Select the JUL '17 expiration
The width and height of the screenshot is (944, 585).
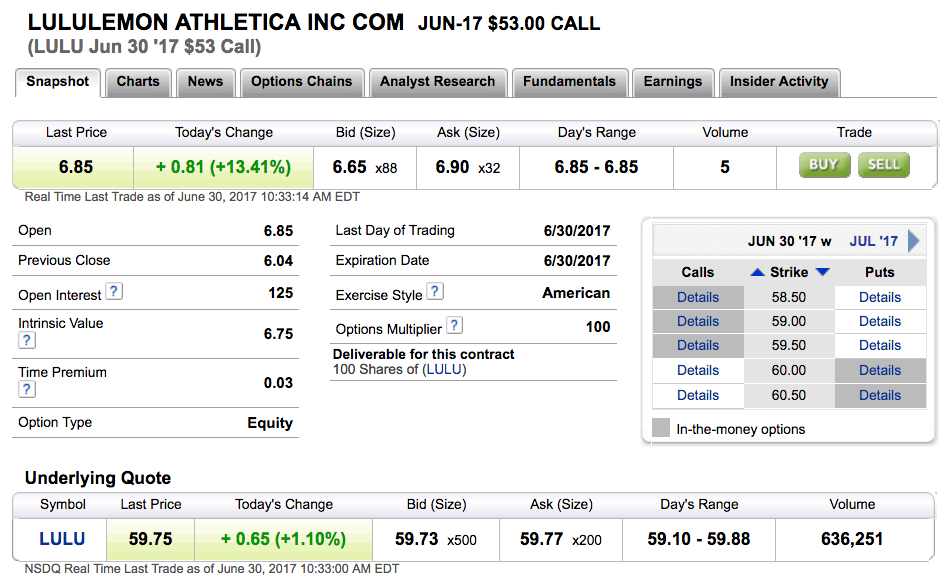pyautogui.click(x=874, y=241)
